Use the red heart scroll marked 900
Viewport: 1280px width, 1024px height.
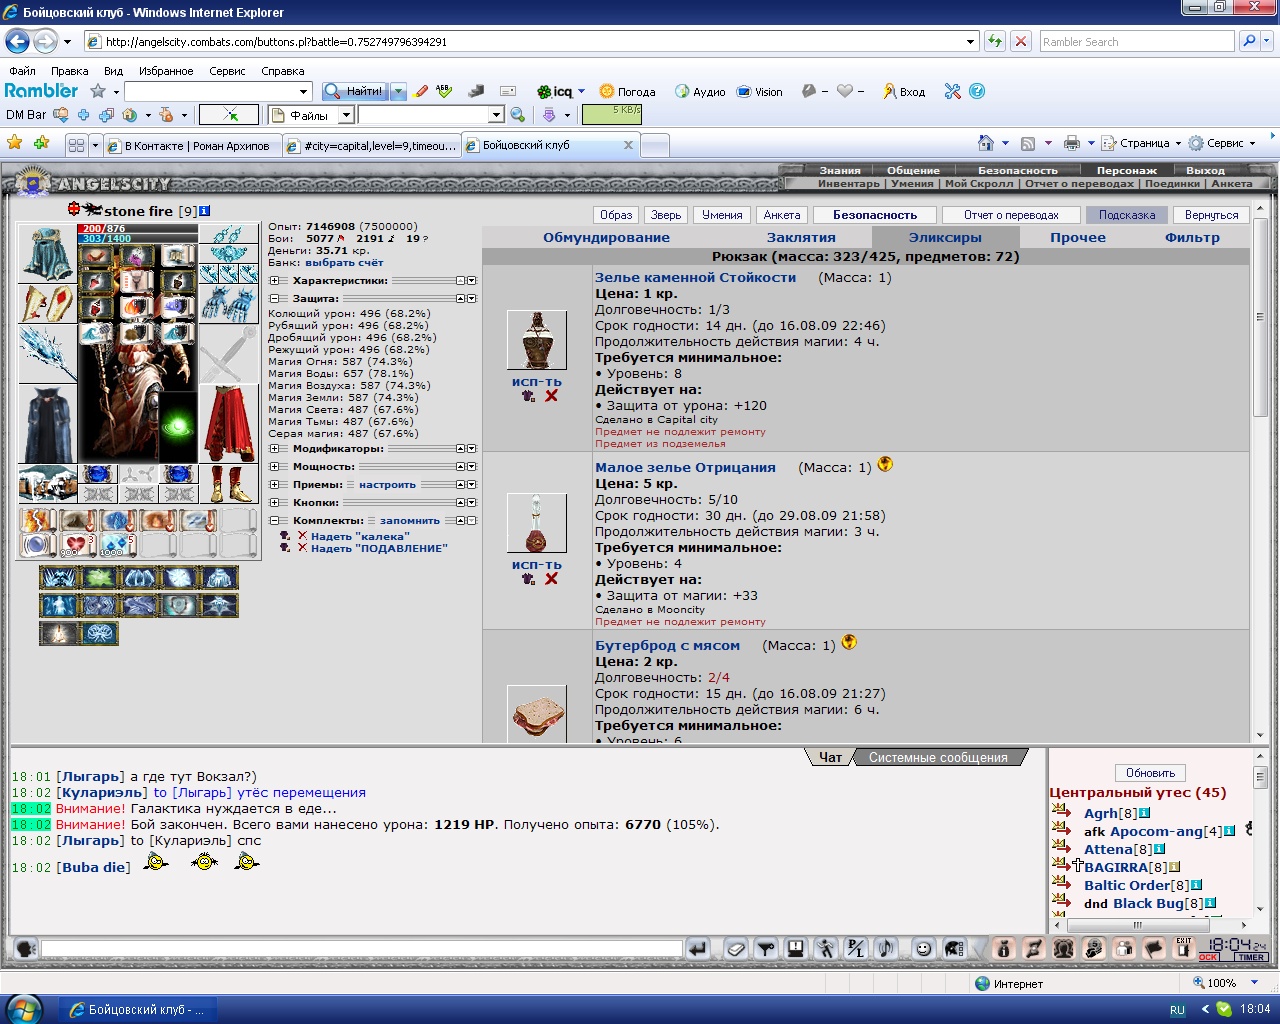(x=76, y=546)
